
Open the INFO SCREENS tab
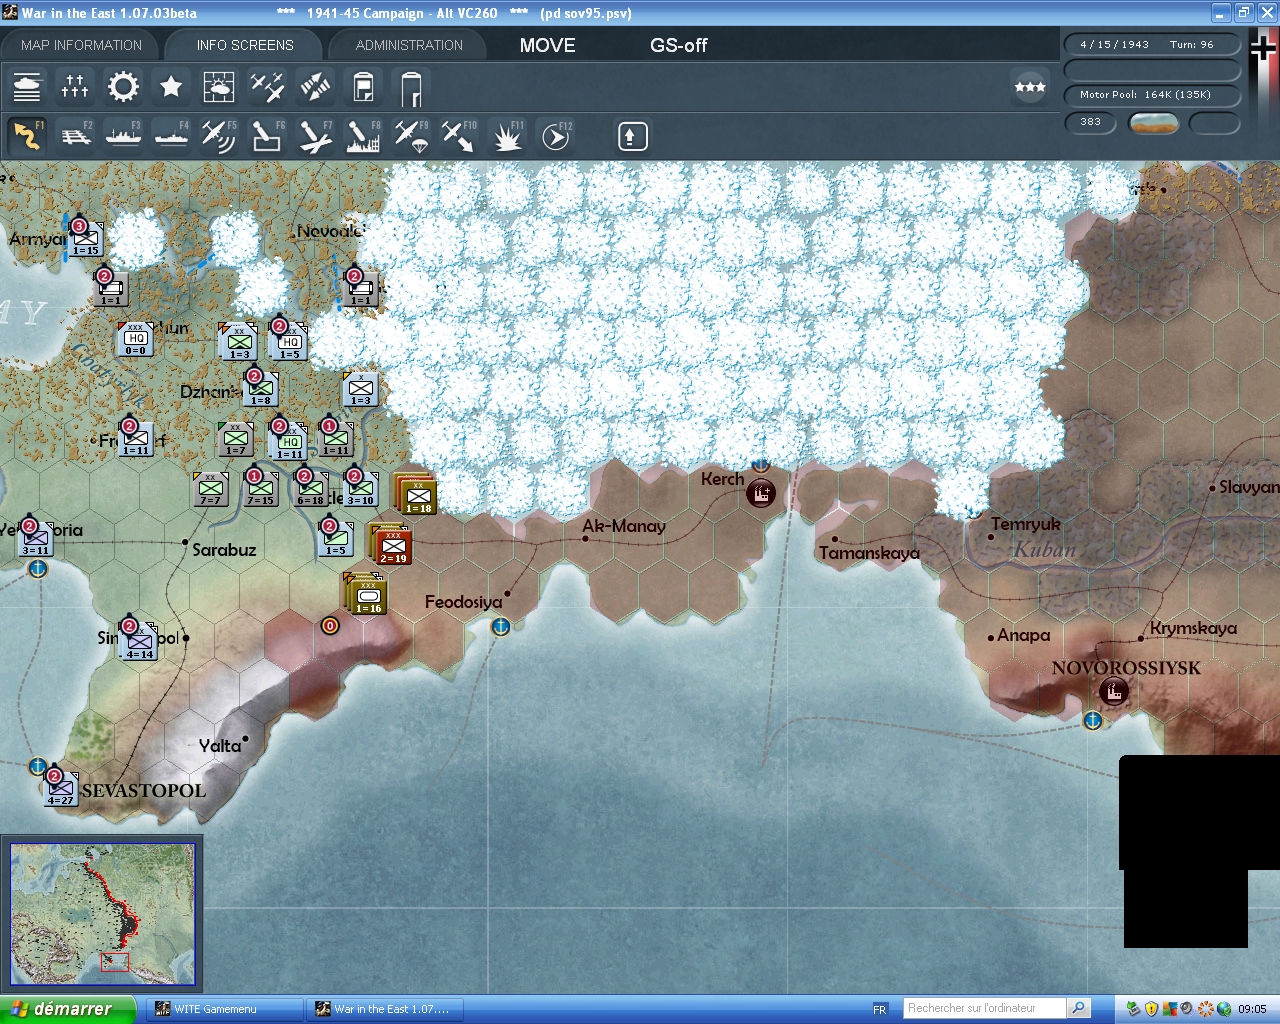pyautogui.click(x=245, y=45)
